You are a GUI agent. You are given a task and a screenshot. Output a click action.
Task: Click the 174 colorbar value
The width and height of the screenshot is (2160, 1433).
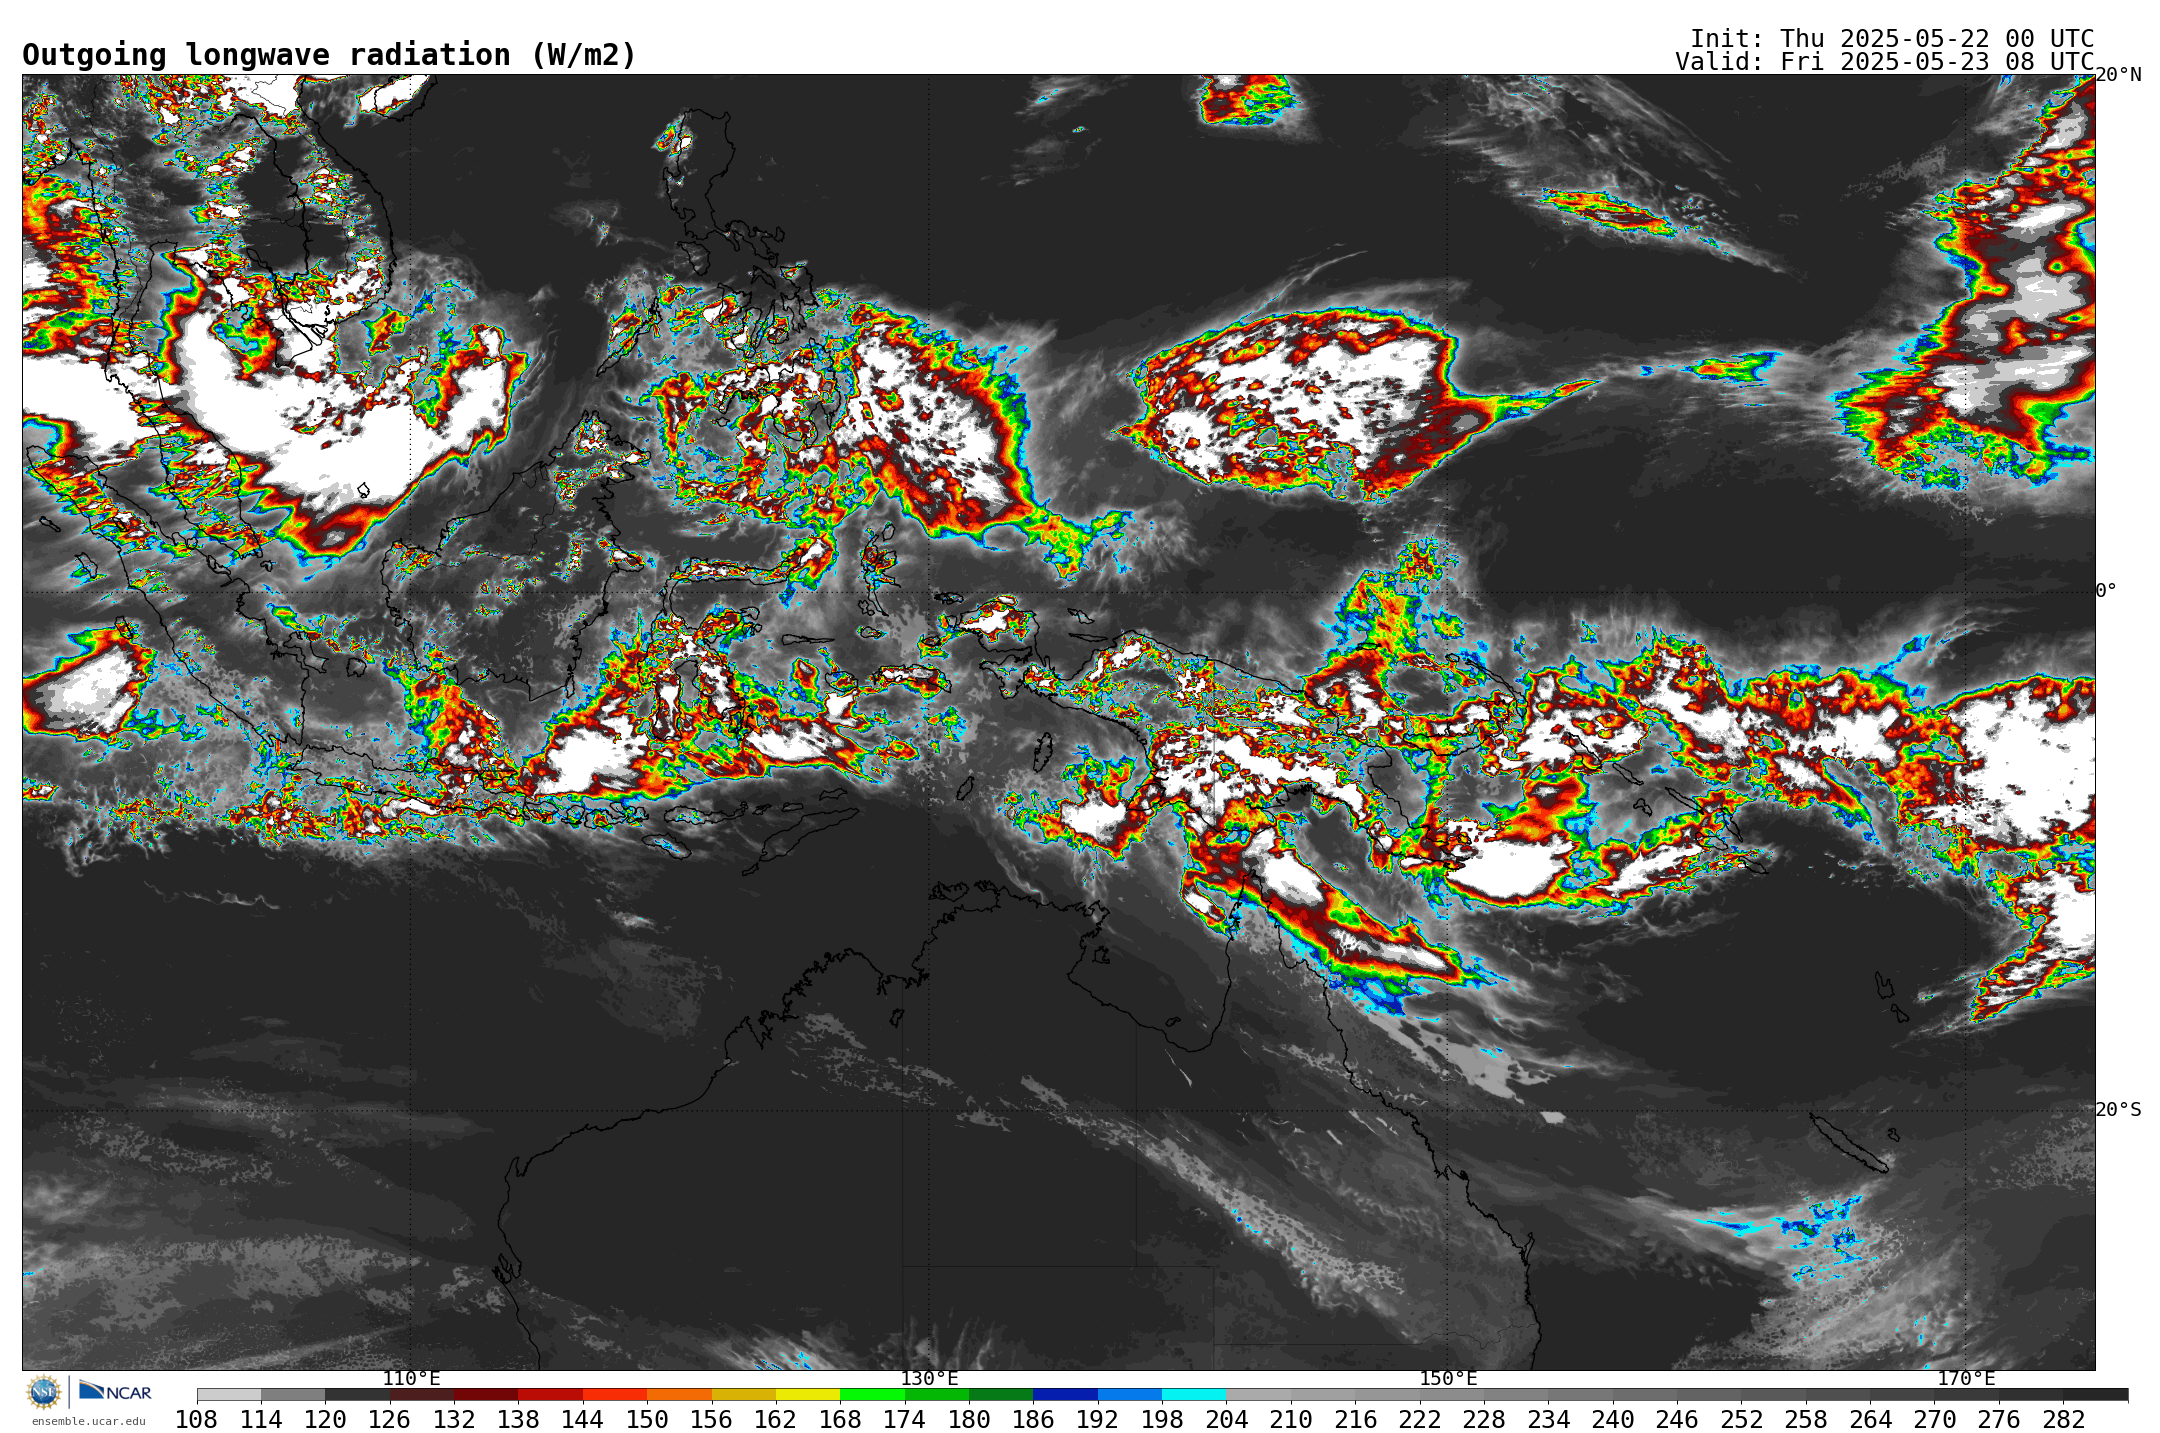(x=904, y=1420)
